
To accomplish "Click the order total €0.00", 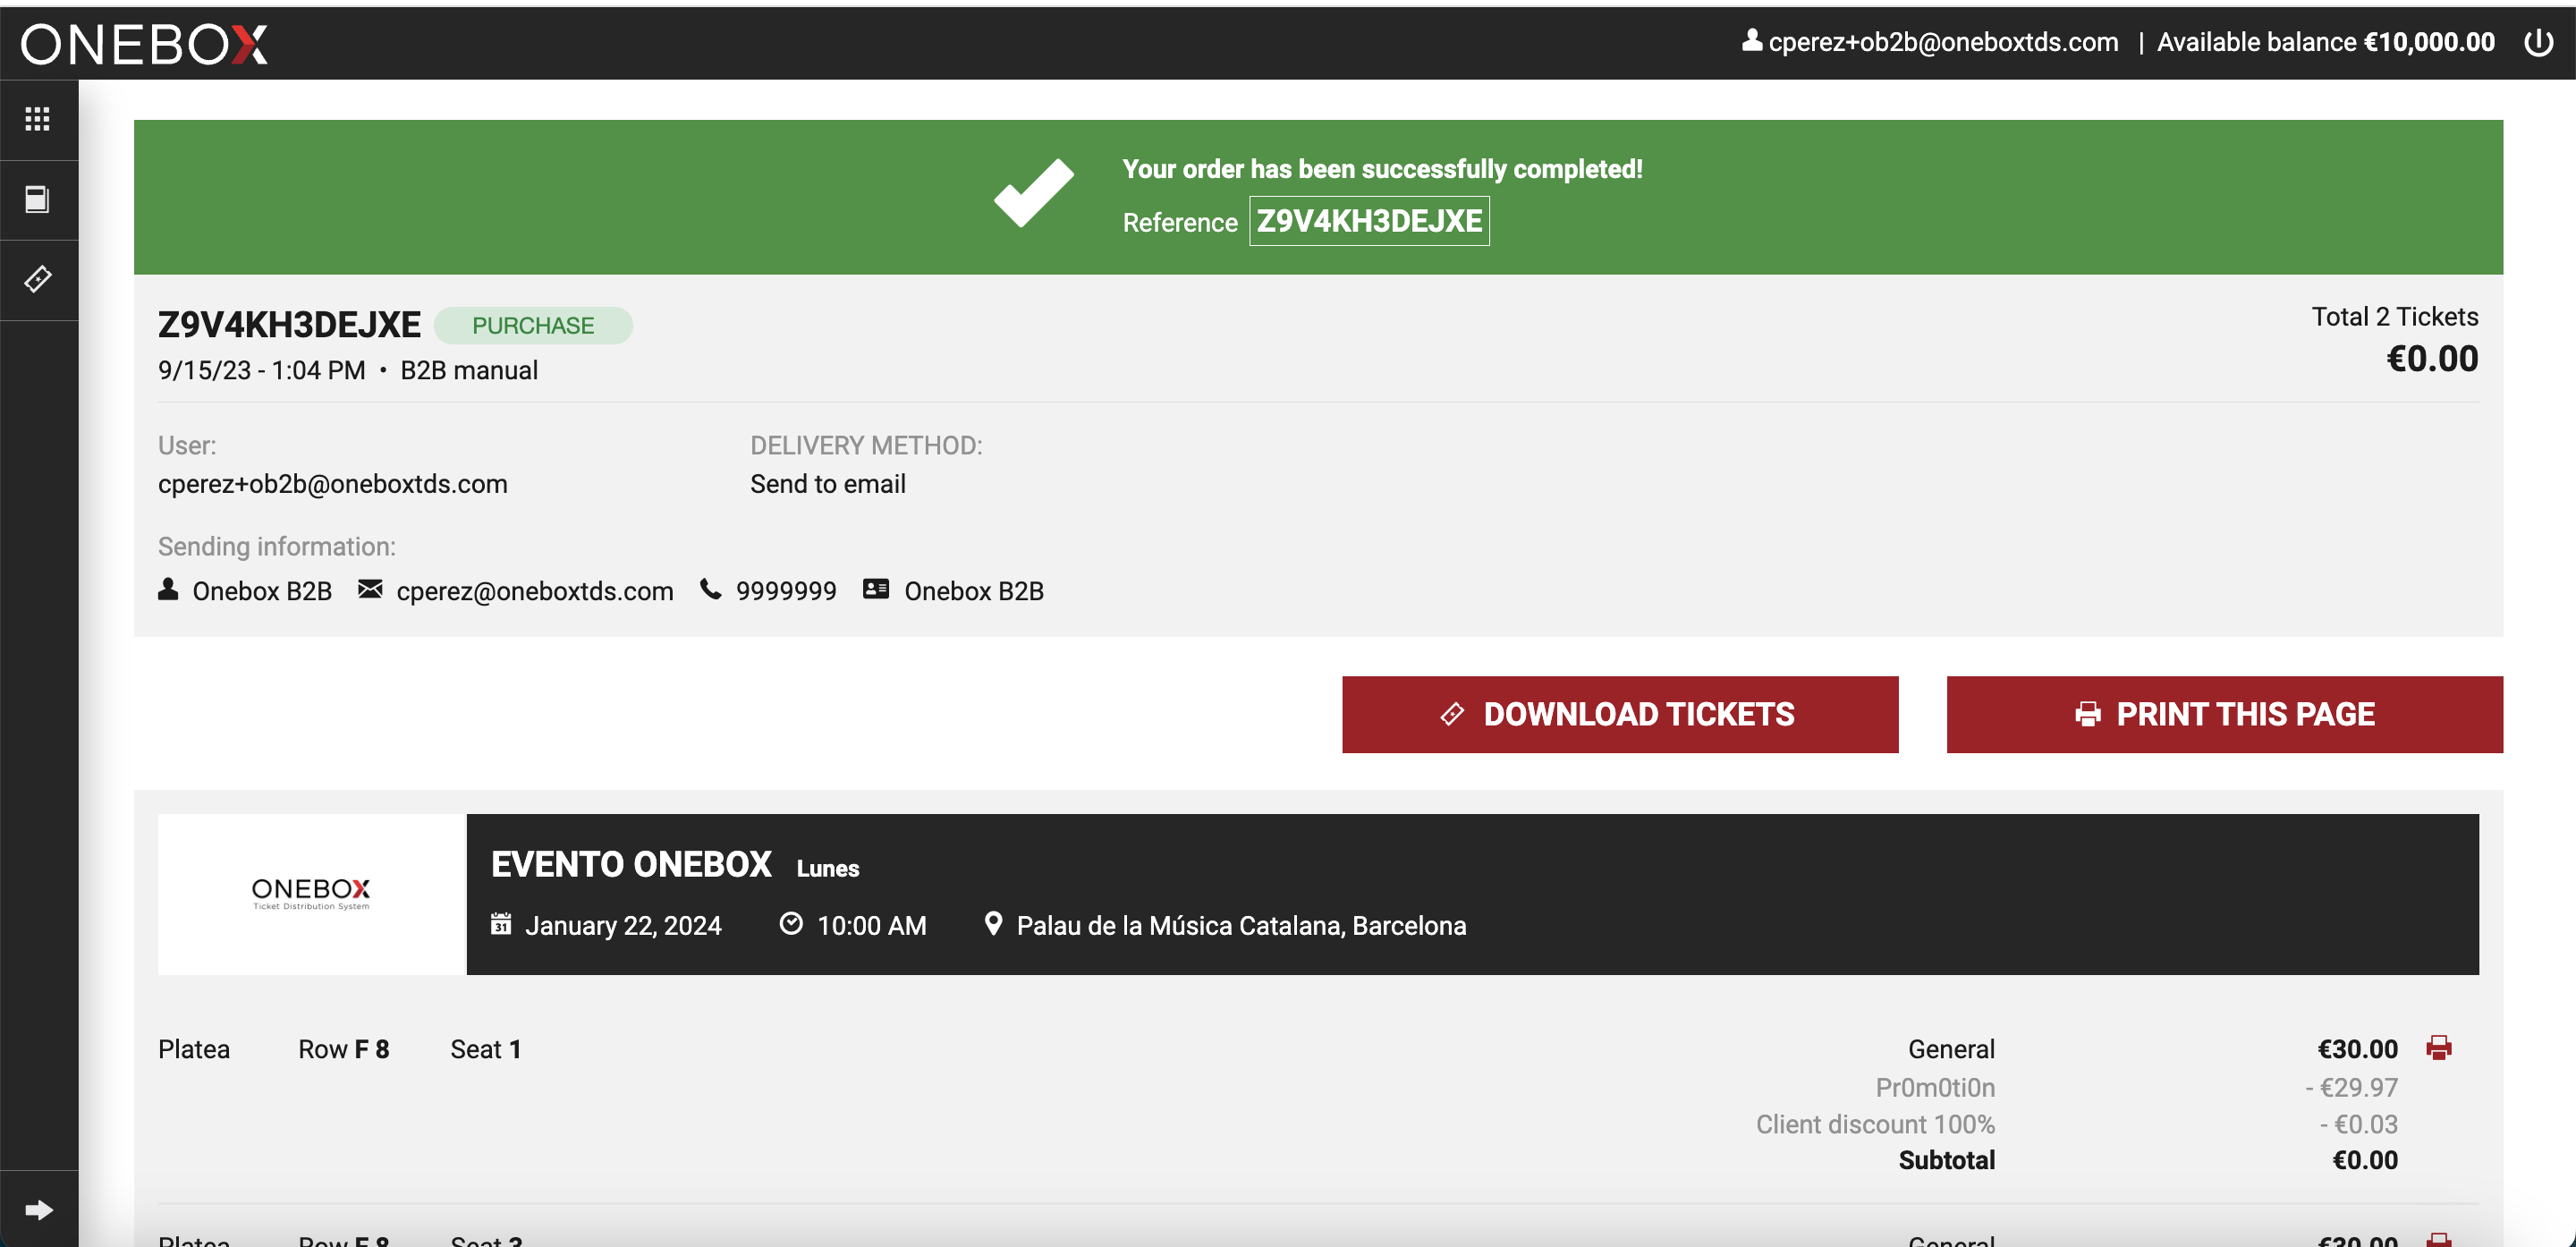I will click(x=2432, y=358).
